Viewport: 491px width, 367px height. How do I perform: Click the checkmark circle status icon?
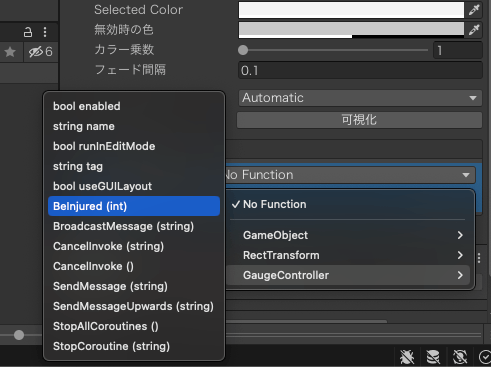coord(485,357)
